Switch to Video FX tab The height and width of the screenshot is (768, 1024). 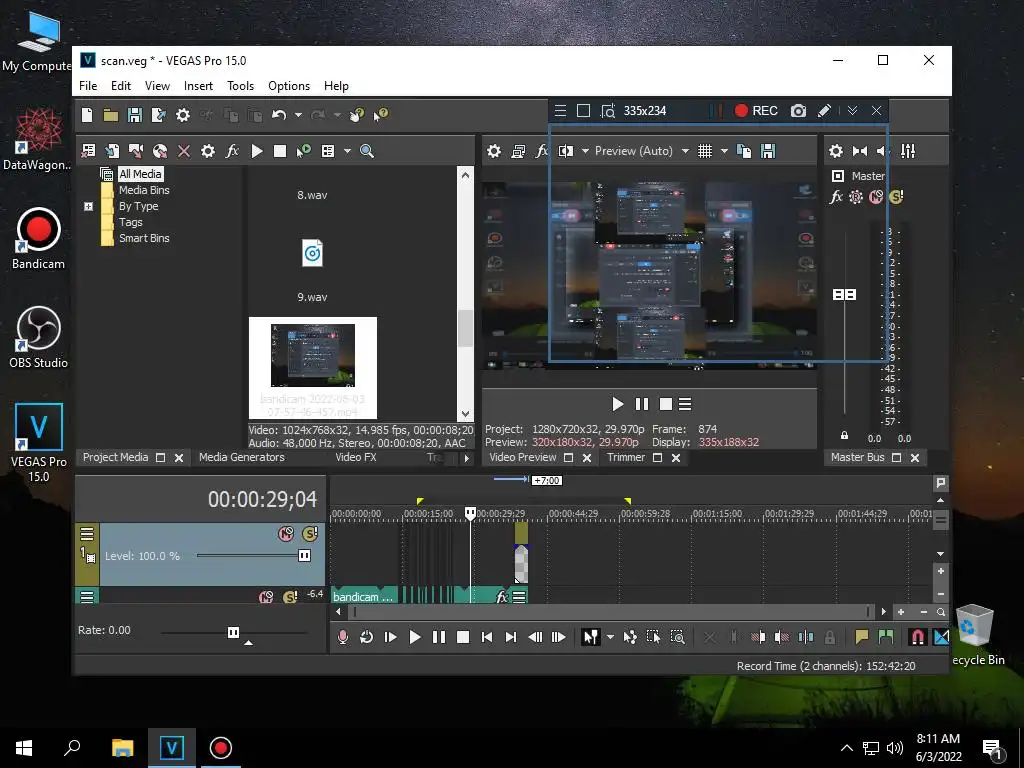coord(356,458)
